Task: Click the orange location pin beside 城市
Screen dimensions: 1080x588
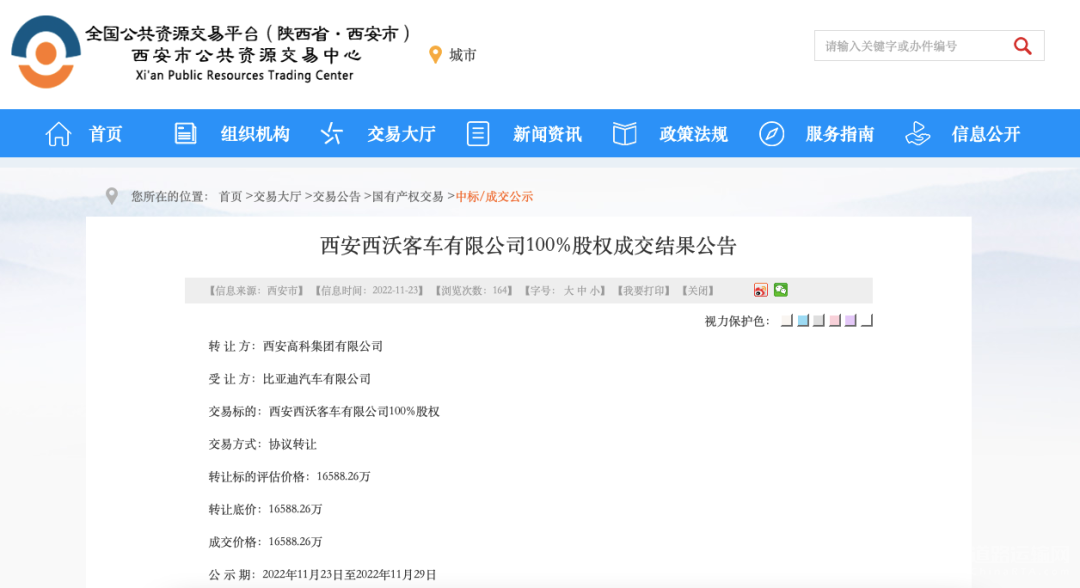Action: (435, 54)
